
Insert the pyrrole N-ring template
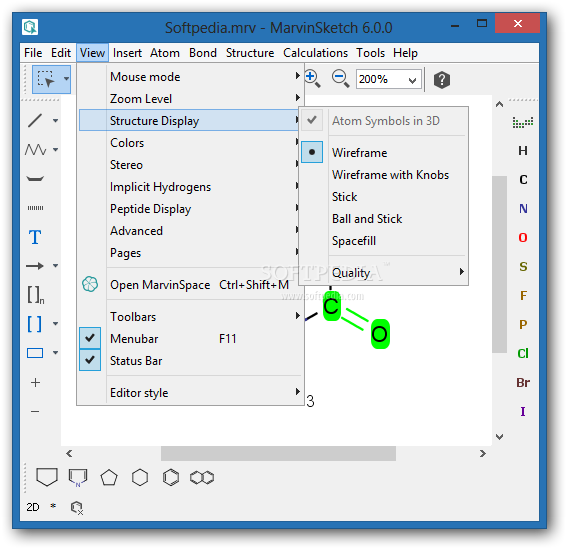click(x=78, y=478)
